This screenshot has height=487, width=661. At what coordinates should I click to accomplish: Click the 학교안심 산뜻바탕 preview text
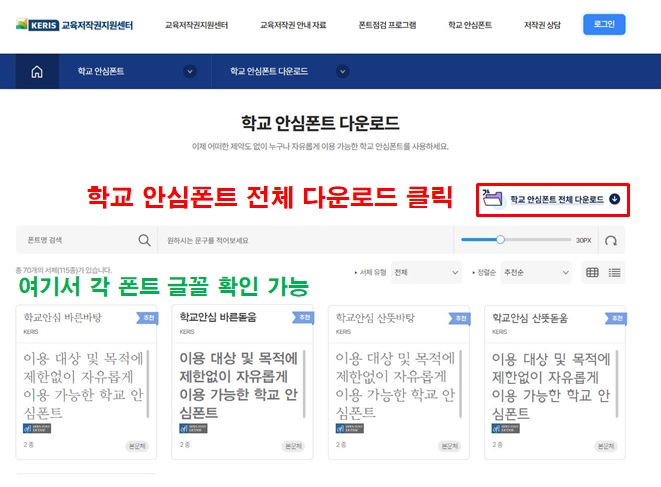tap(395, 385)
